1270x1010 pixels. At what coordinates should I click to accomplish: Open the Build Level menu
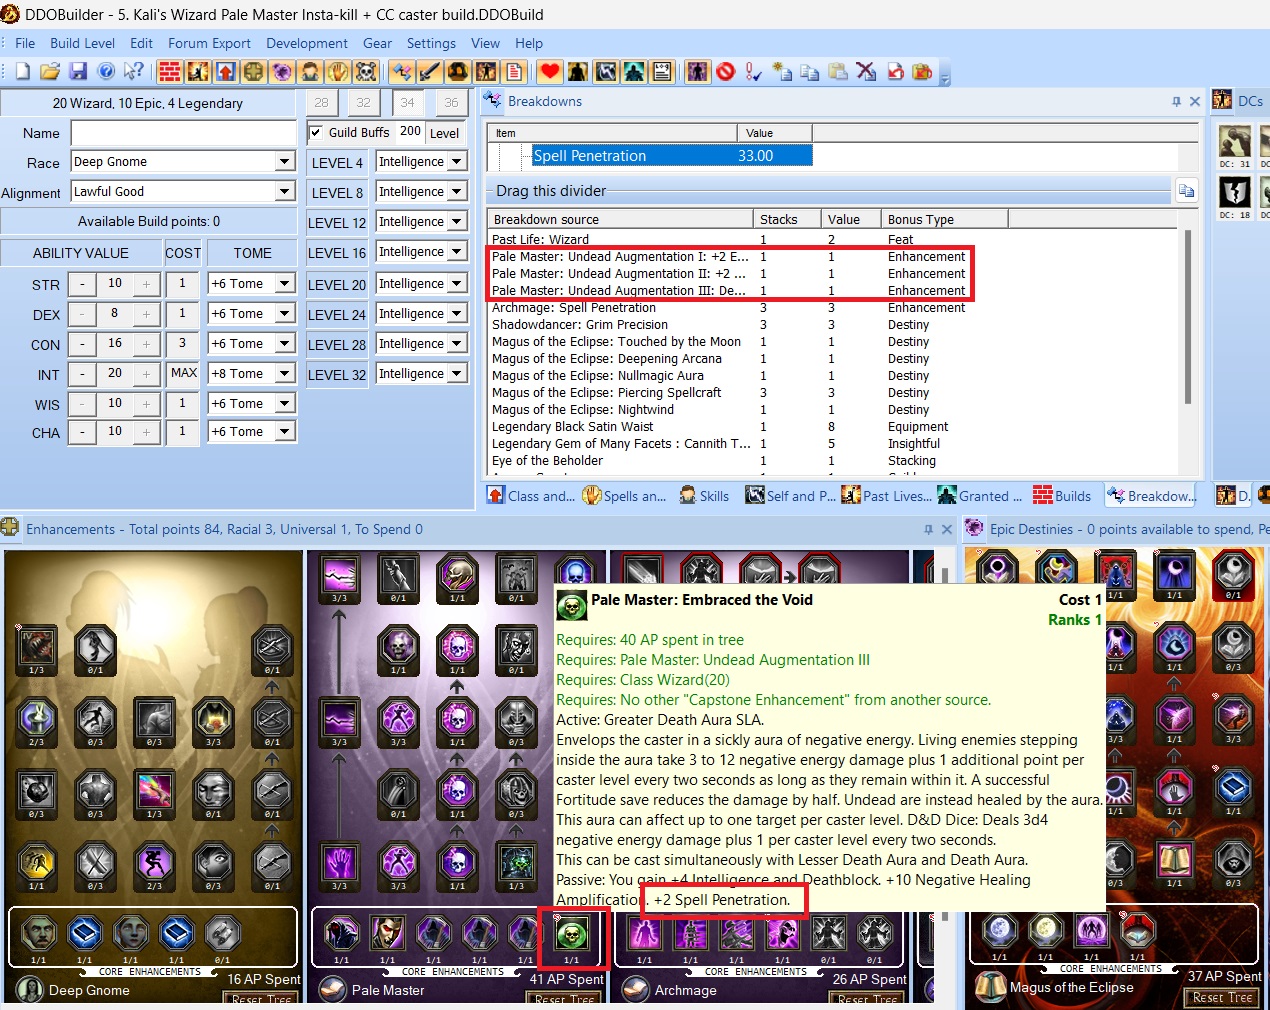tap(82, 43)
